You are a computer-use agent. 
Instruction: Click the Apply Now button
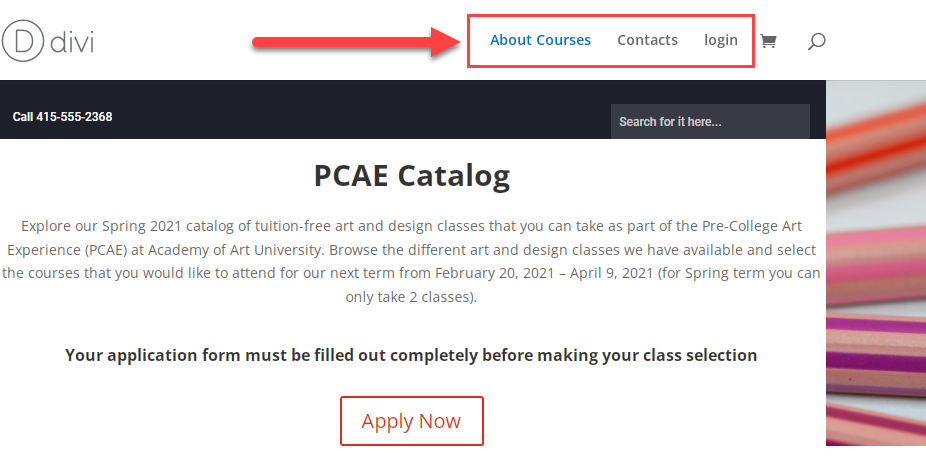(412, 421)
